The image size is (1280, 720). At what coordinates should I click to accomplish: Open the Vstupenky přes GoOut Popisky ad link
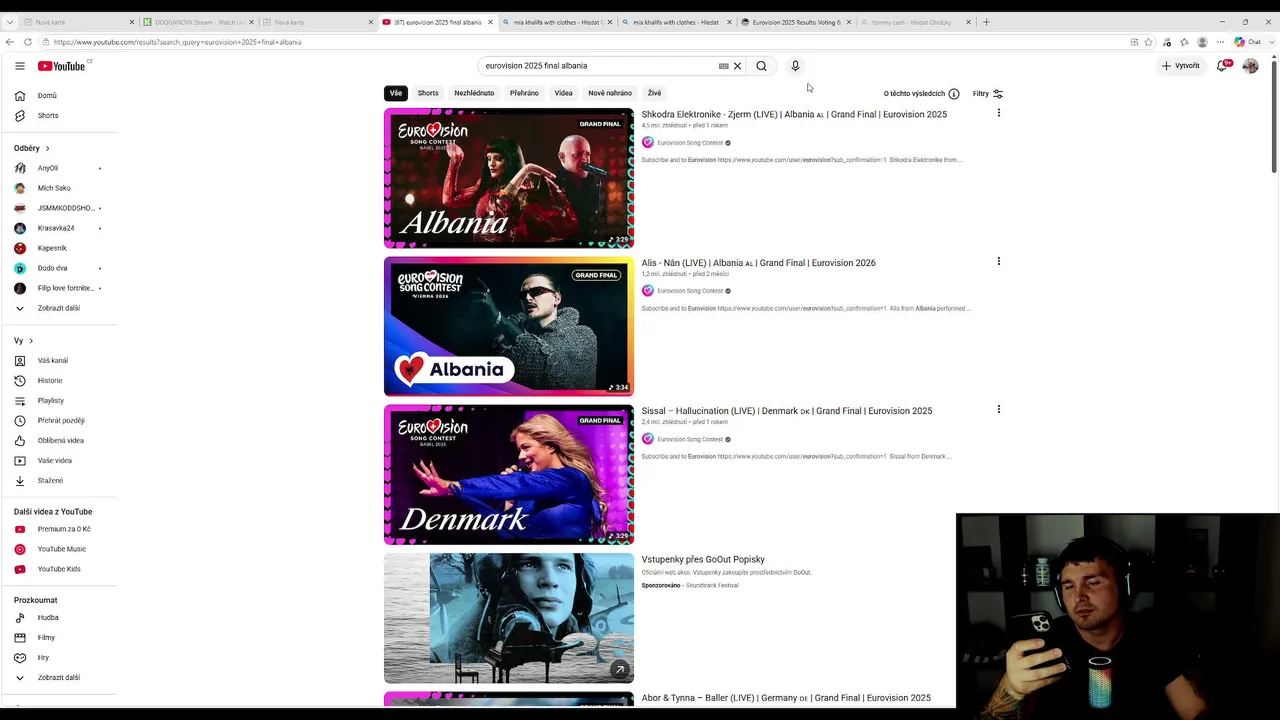[x=703, y=560]
